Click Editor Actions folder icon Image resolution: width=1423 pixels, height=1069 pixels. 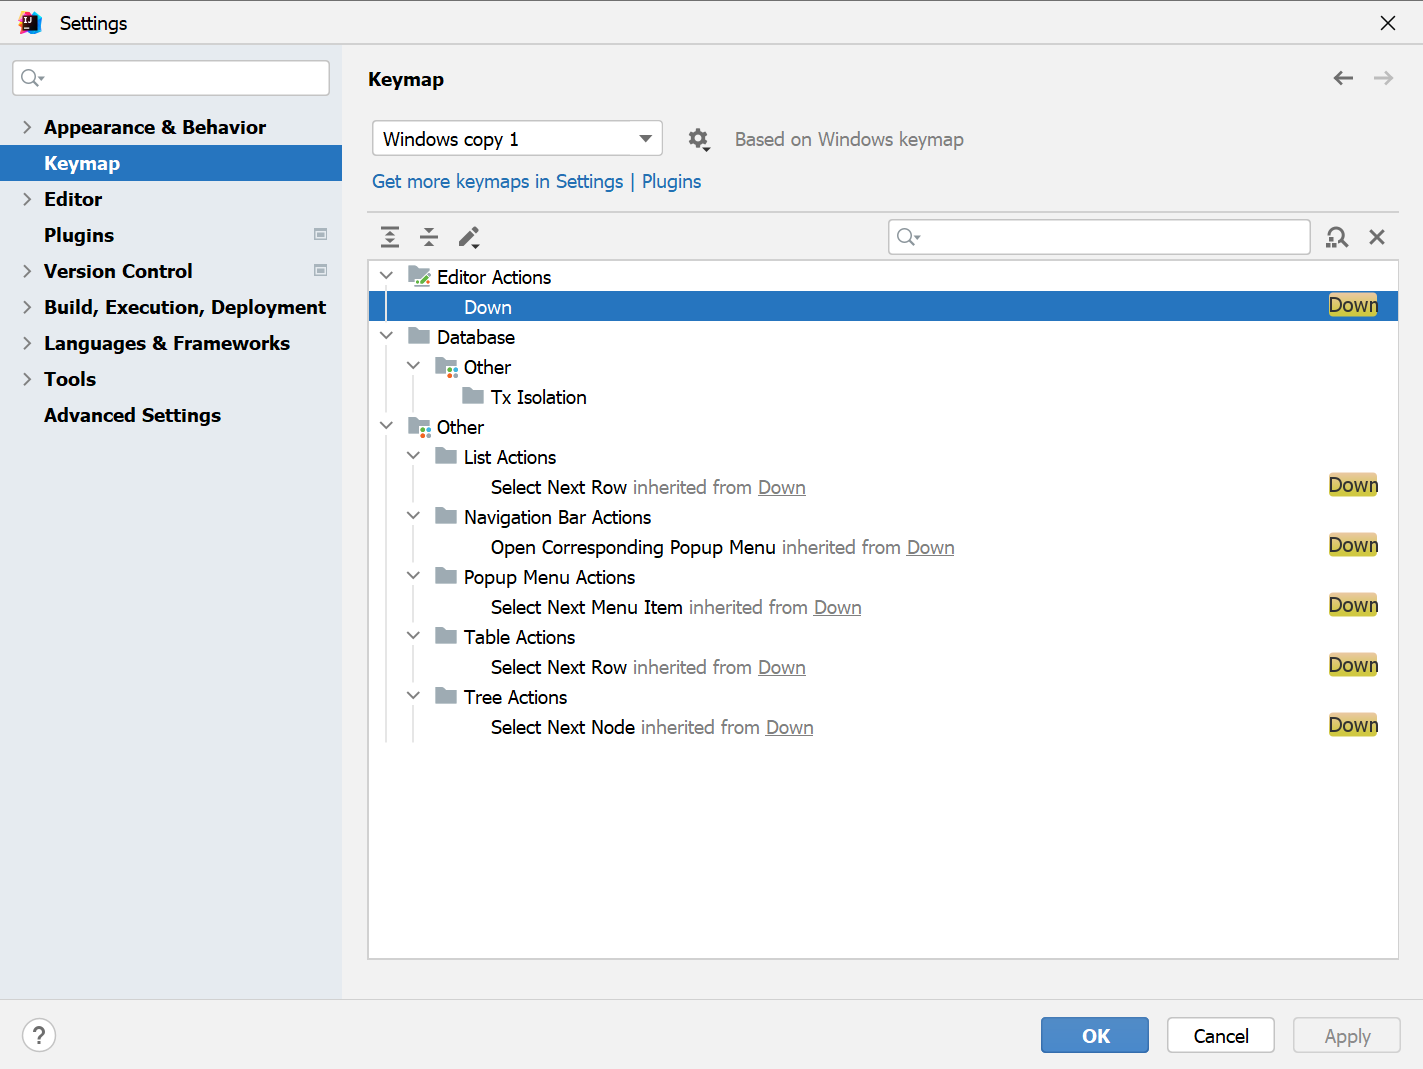[x=419, y=277]
